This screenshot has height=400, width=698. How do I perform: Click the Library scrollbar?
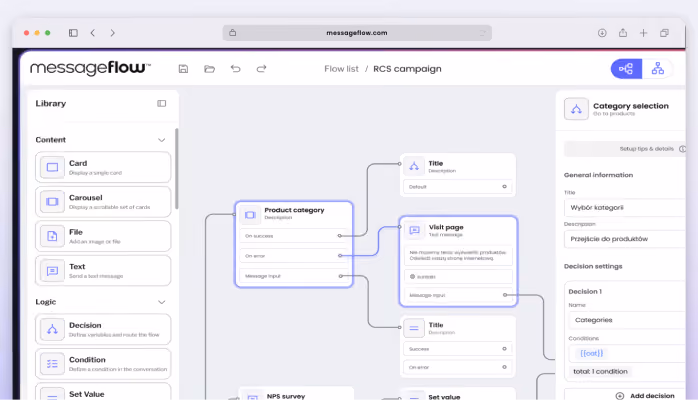[177, 169]
